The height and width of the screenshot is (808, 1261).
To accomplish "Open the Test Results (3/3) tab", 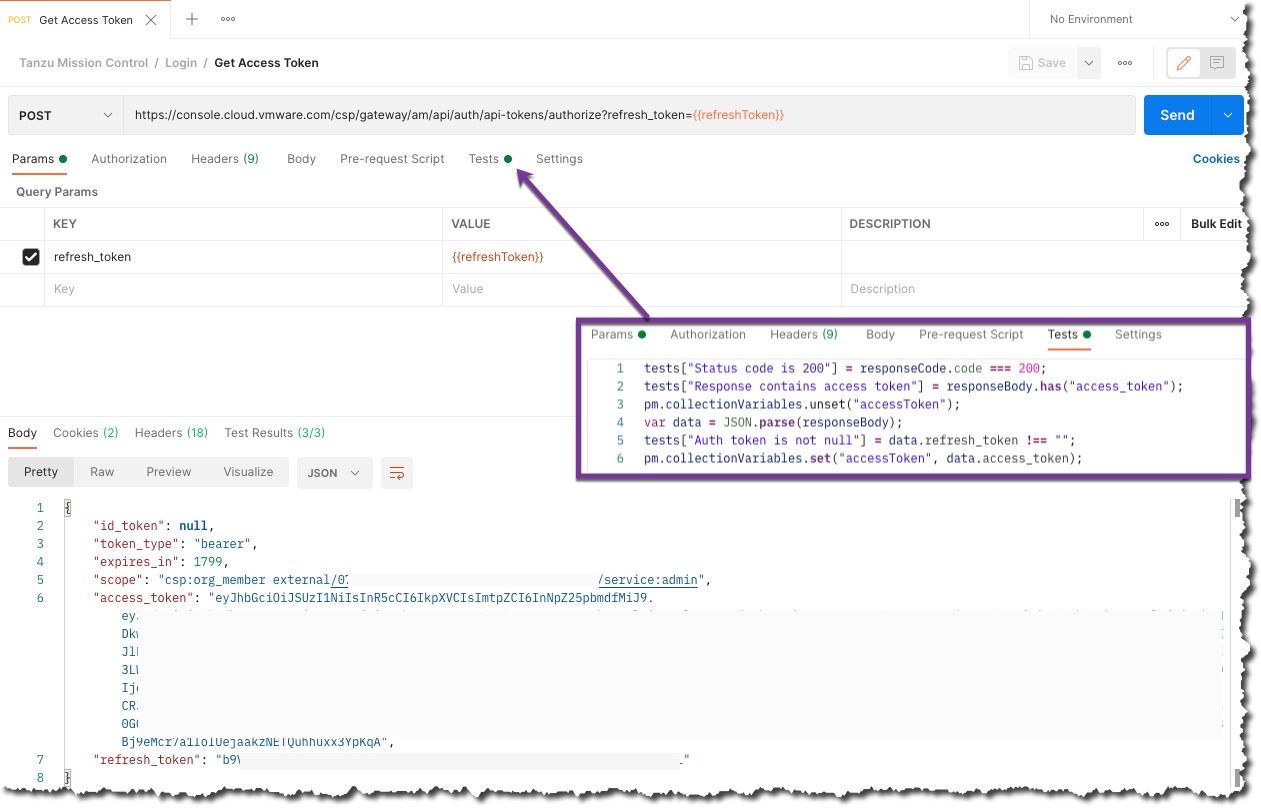I will pyautogui.click(x=275, y=433).
